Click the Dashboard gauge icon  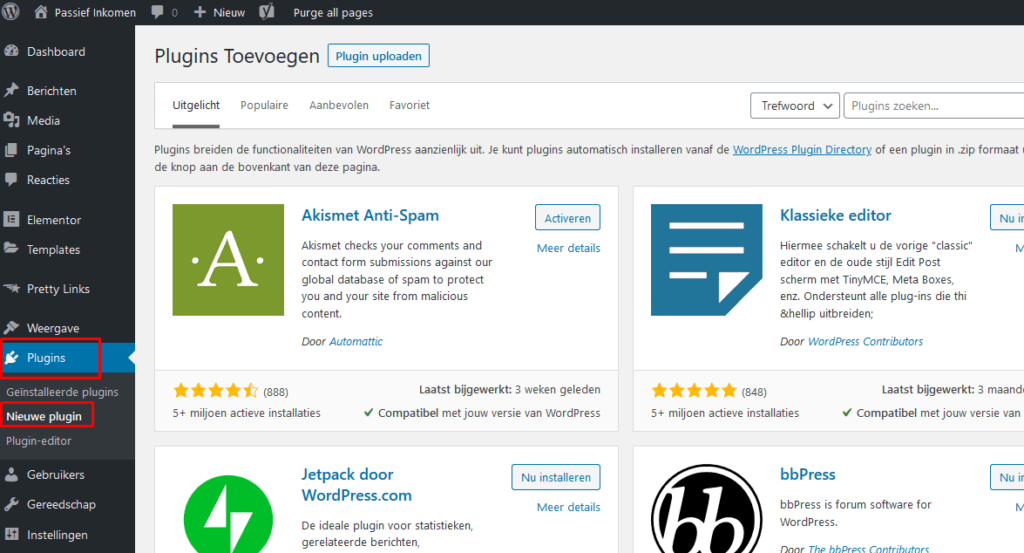(x=11, y=52)
